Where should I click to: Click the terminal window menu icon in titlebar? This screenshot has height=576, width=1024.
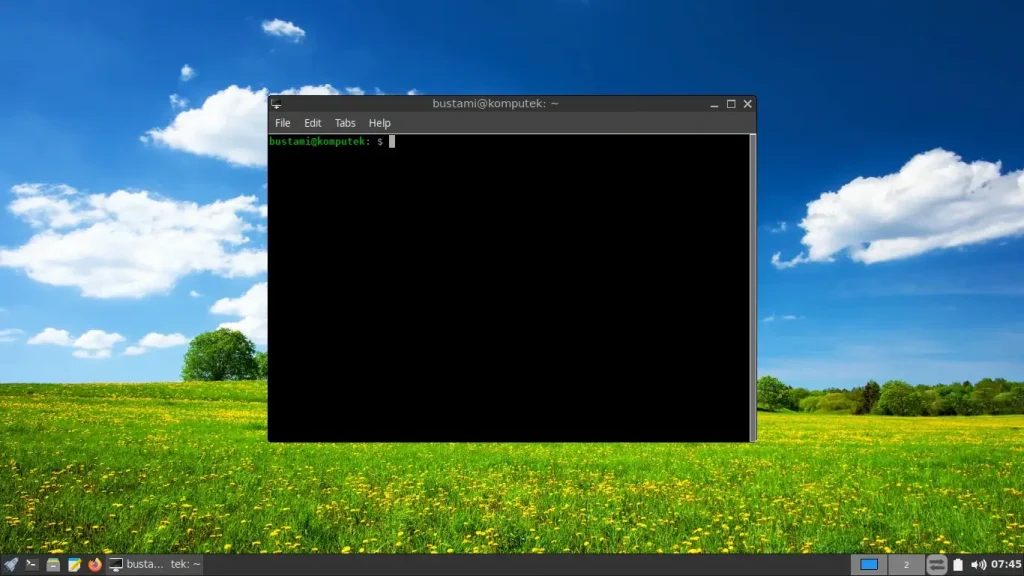click(276, 104)
